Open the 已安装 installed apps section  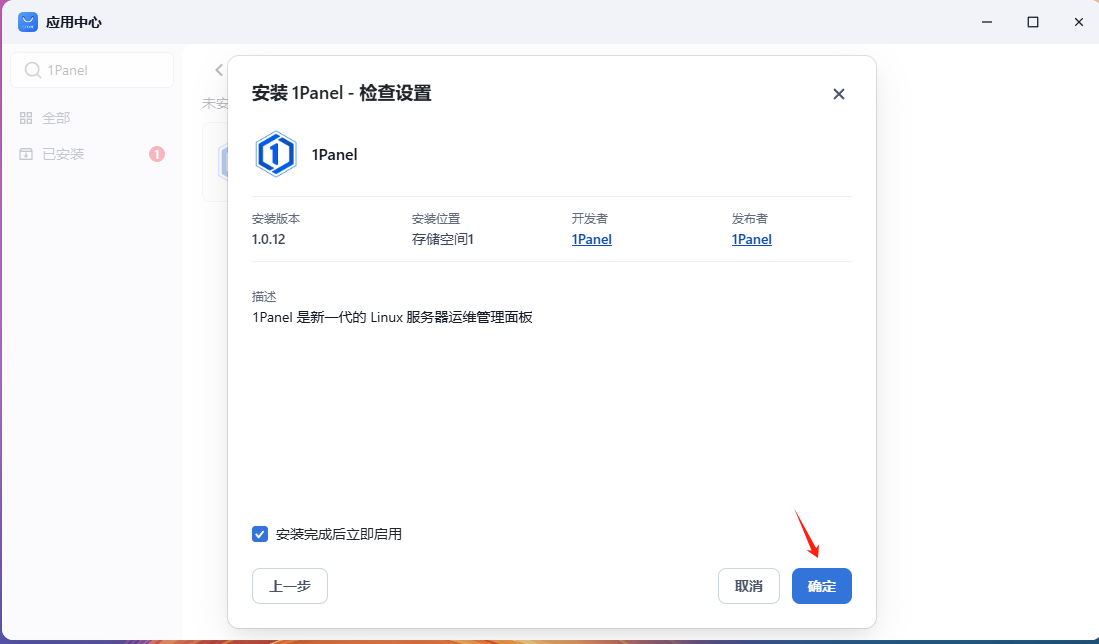coord(92,154)
